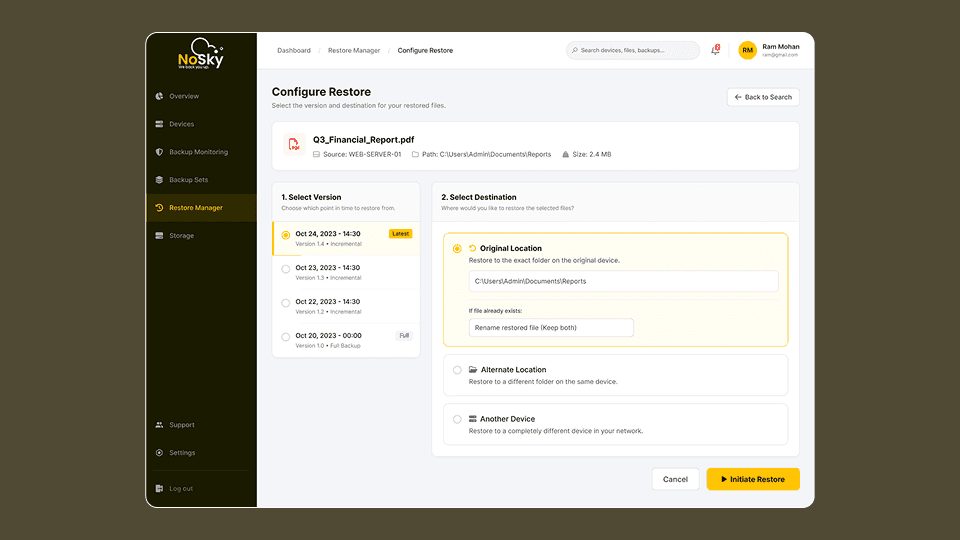Click Dashboard in the breadcrumb
Viewport: 960px width, 540px height.
pyautogui.click(x=294, y=50)
